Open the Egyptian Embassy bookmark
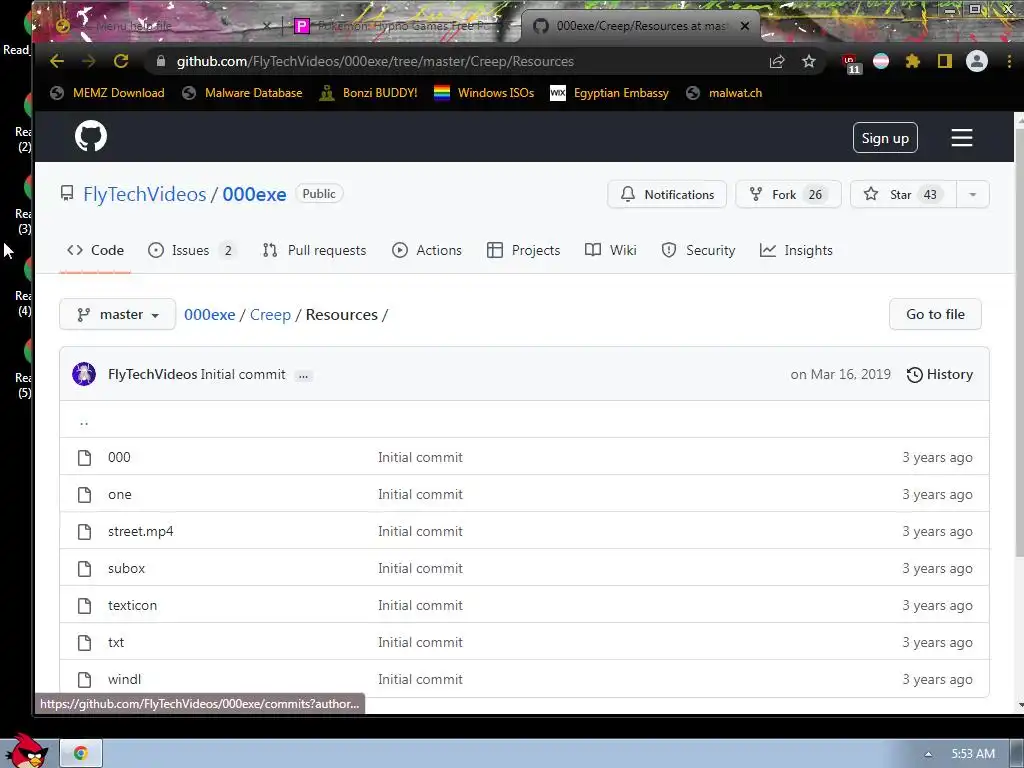The image size is (1024, 768). [x=609, y=93]
